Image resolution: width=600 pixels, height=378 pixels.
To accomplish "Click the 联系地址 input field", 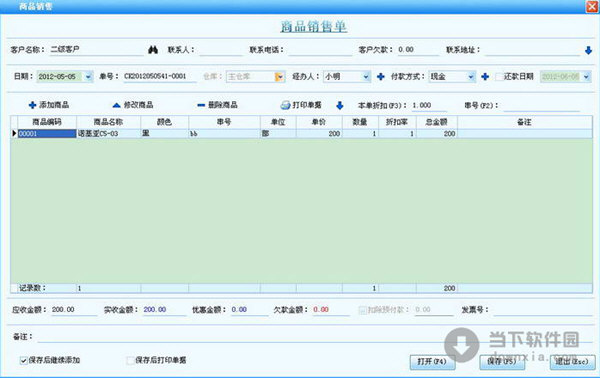I will (x=533, y=50).
